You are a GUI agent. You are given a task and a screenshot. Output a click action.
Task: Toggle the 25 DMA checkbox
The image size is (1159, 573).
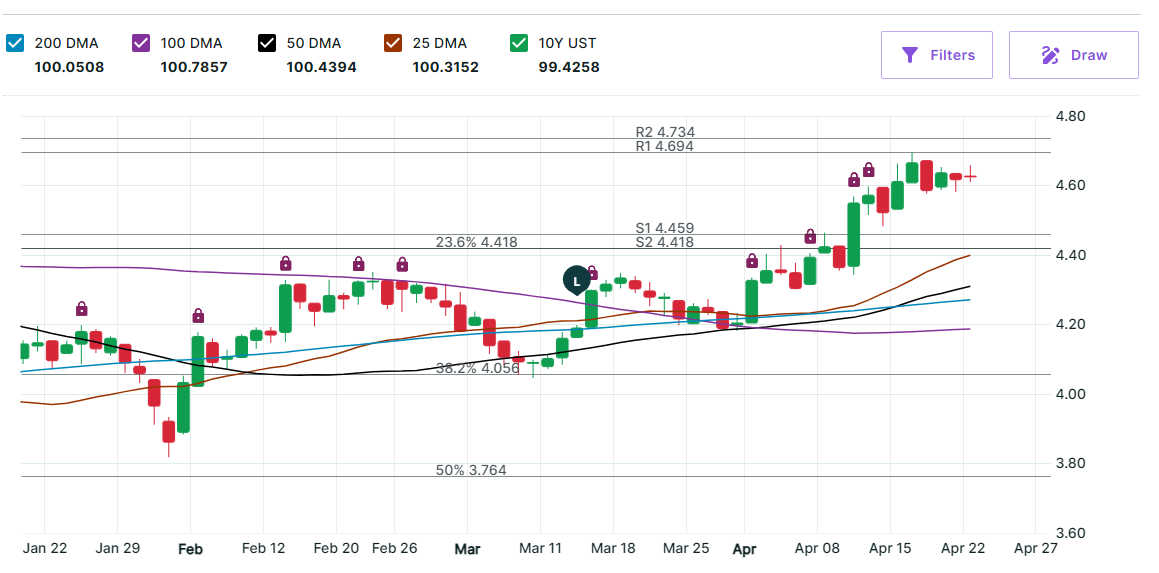[392, 44]
